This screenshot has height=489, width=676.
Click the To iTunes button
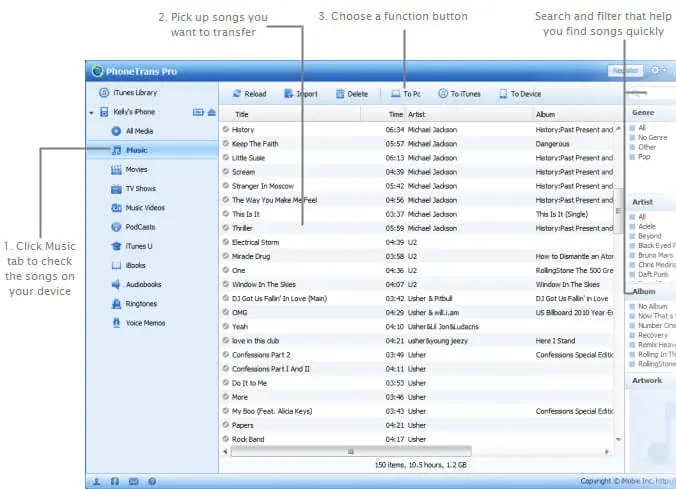click(459, 94)
